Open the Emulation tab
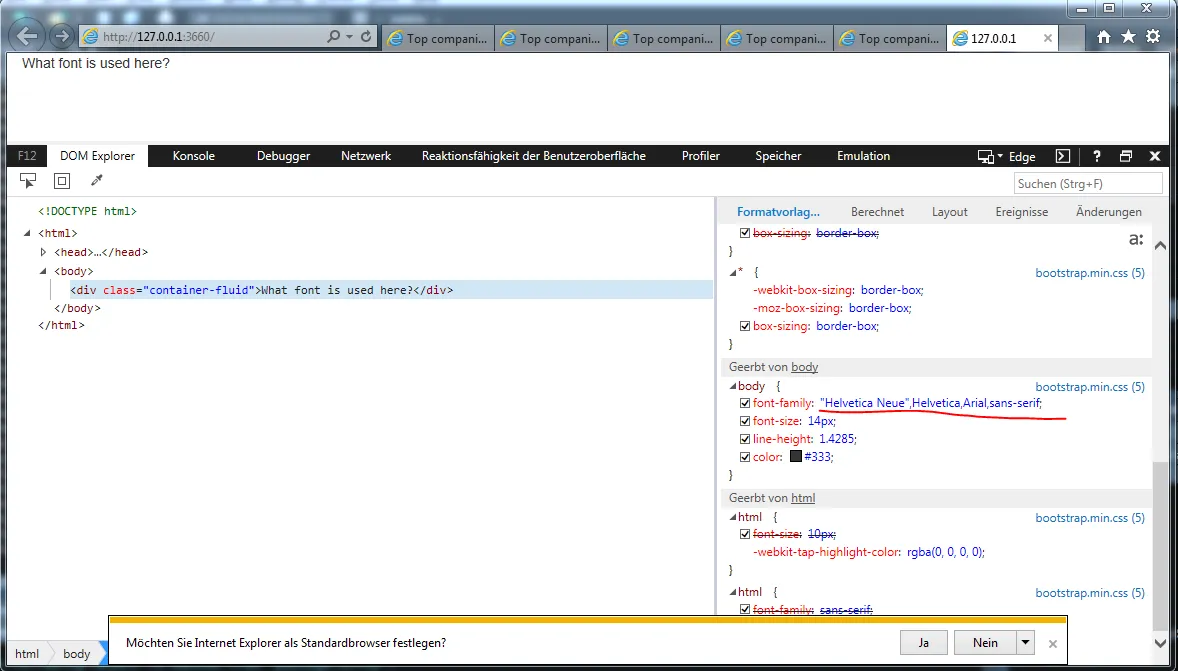The height and width of the screenshot is (671, 1178). click(x=863, y=156)
